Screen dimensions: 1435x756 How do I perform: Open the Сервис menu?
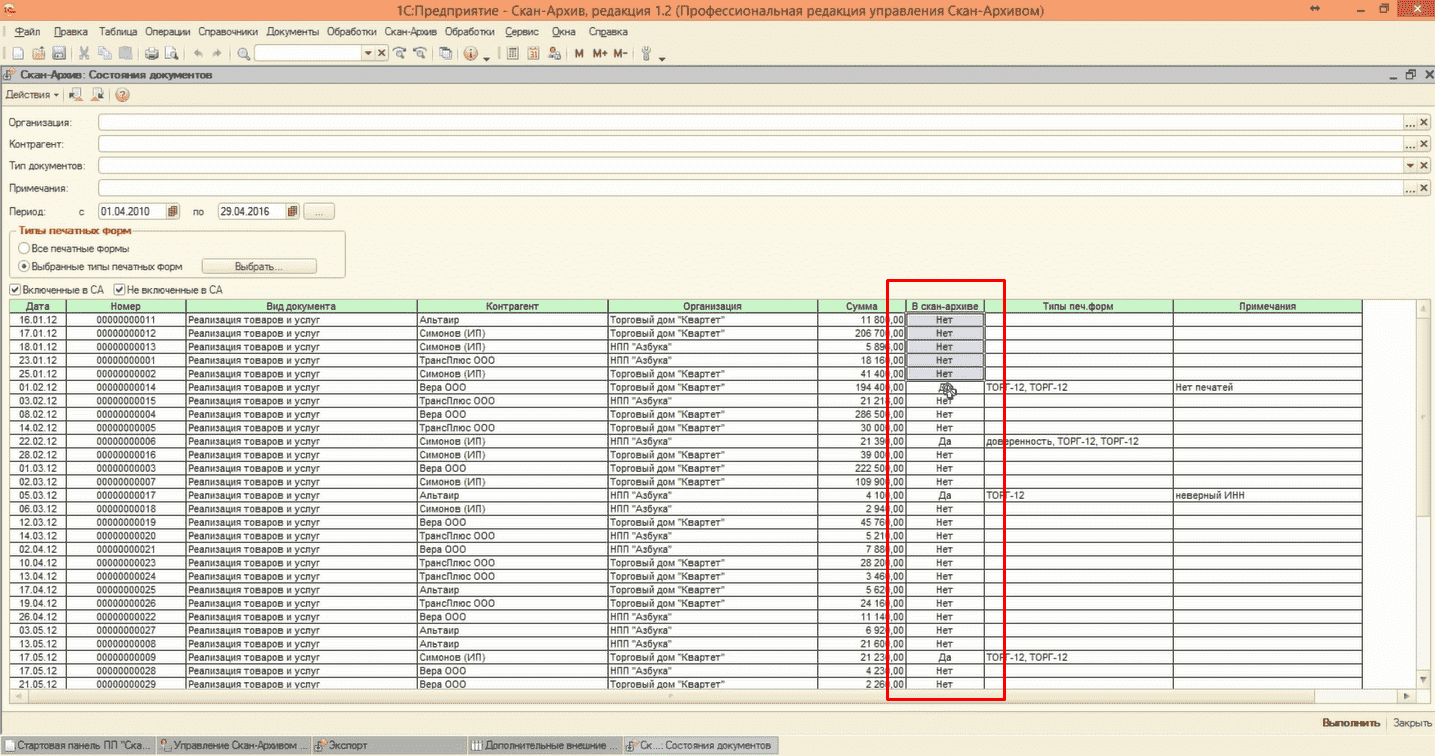pos(521,32)
